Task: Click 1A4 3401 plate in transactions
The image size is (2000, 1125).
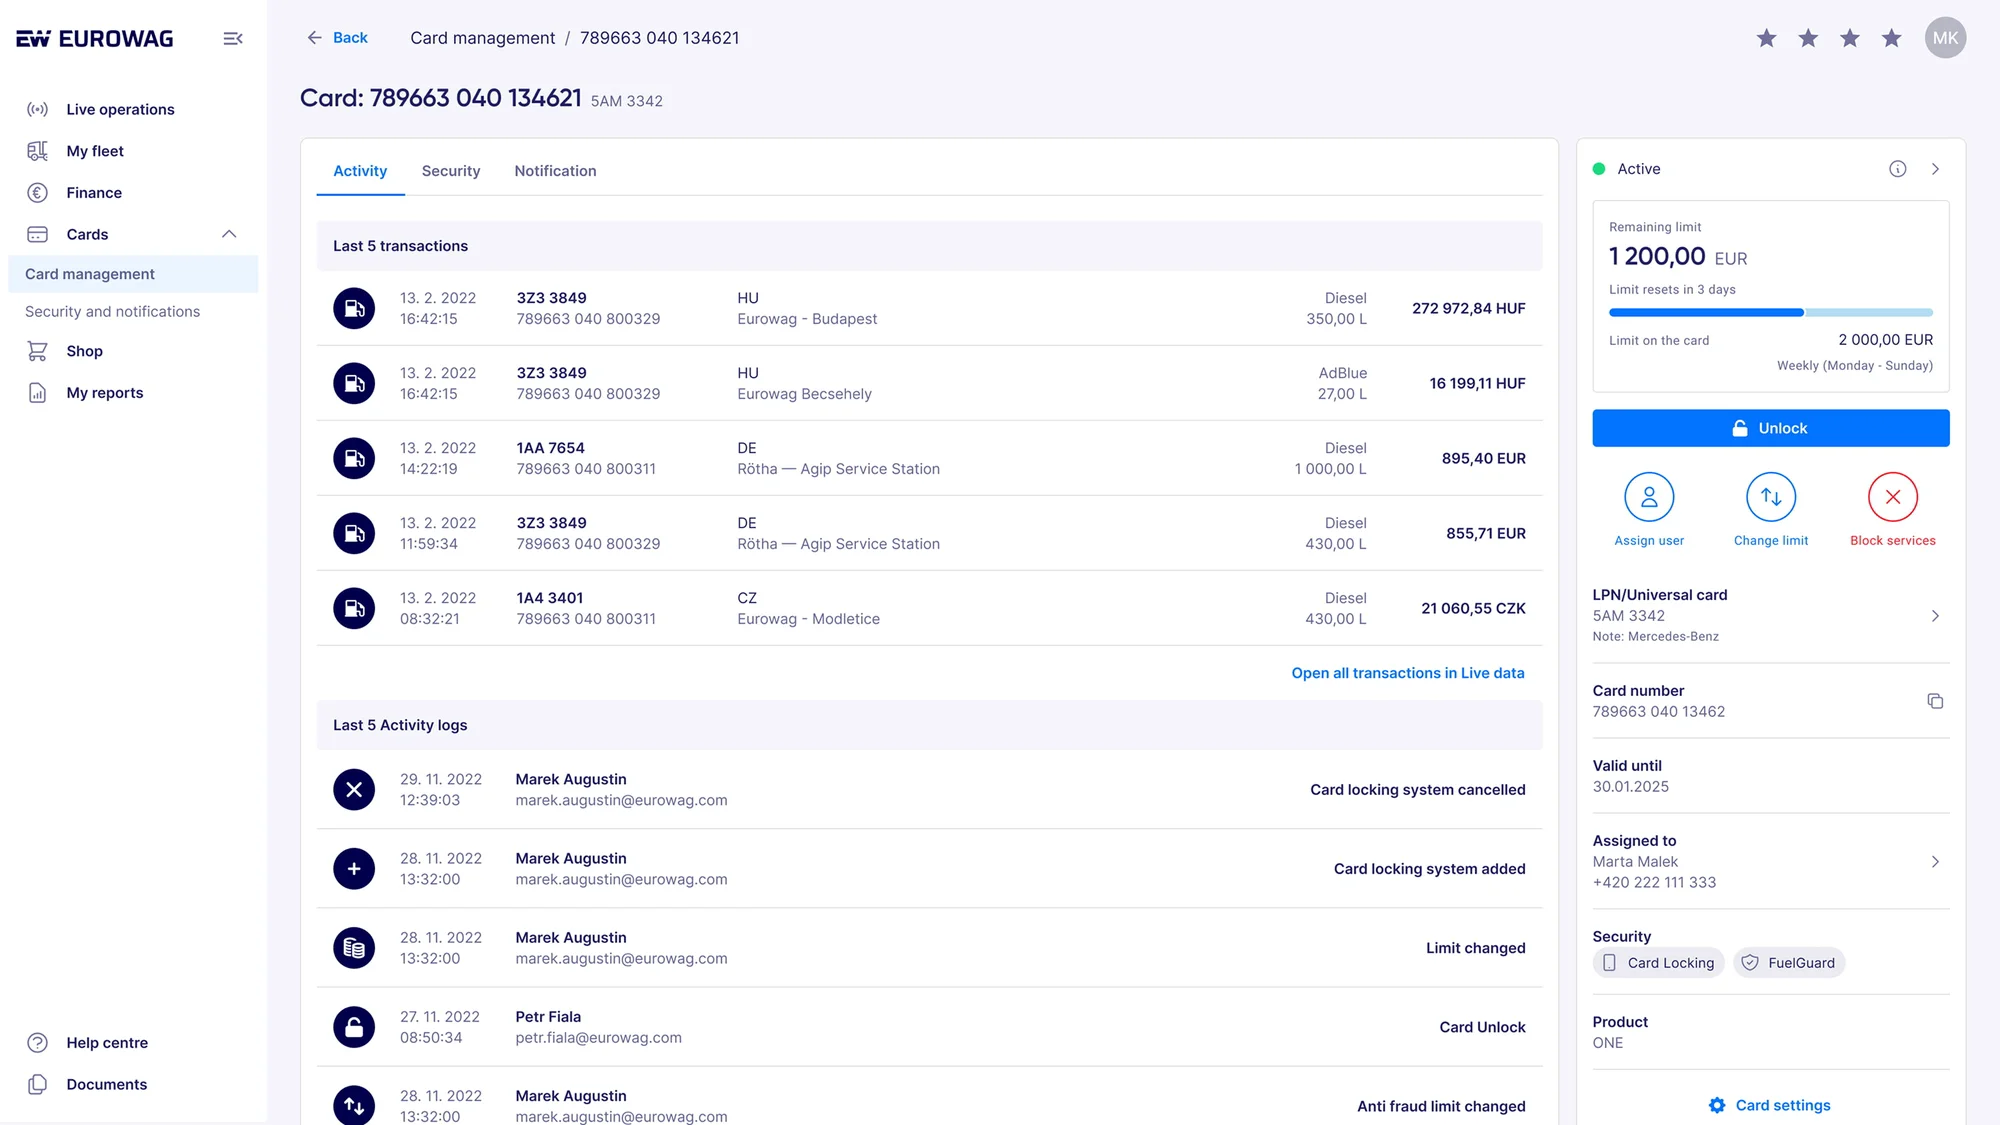Action: pyautogui.click(x=549, y=598)
